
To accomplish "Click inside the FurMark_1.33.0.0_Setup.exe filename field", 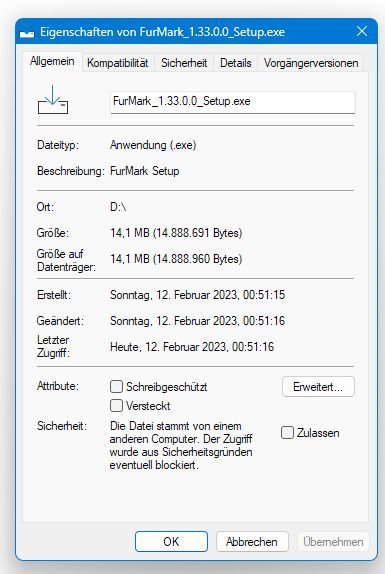I will (232, 102).
